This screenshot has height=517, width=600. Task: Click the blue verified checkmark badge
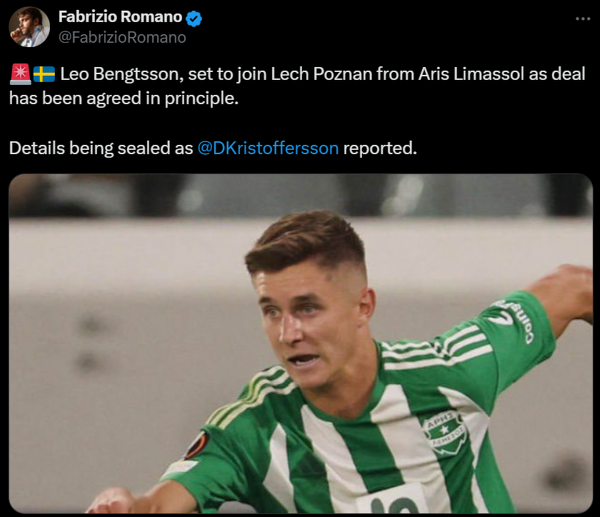pyautogui.click(x=193, y=17)
